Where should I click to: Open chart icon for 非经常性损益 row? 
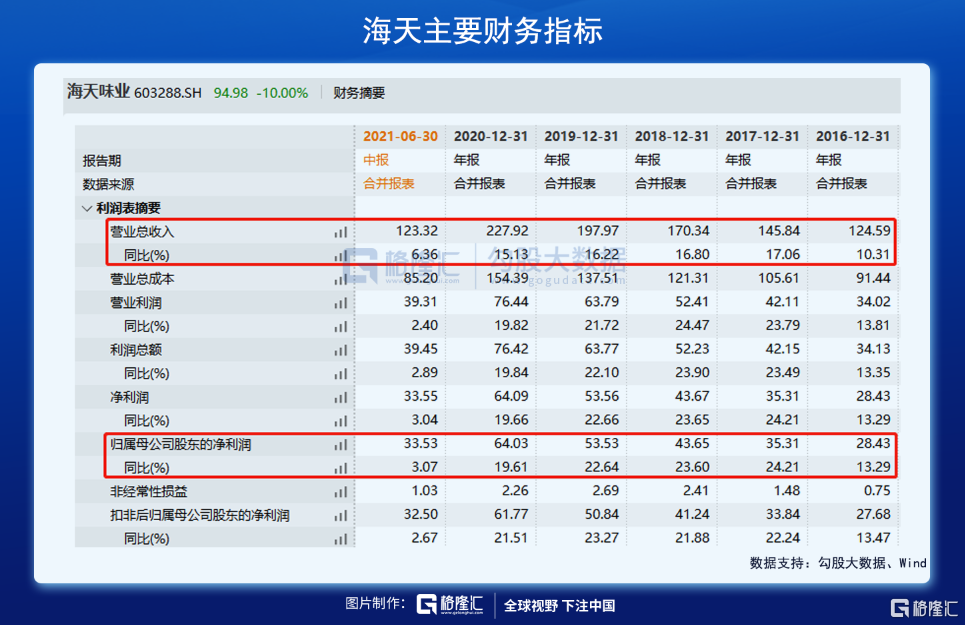tap(341, 492)
